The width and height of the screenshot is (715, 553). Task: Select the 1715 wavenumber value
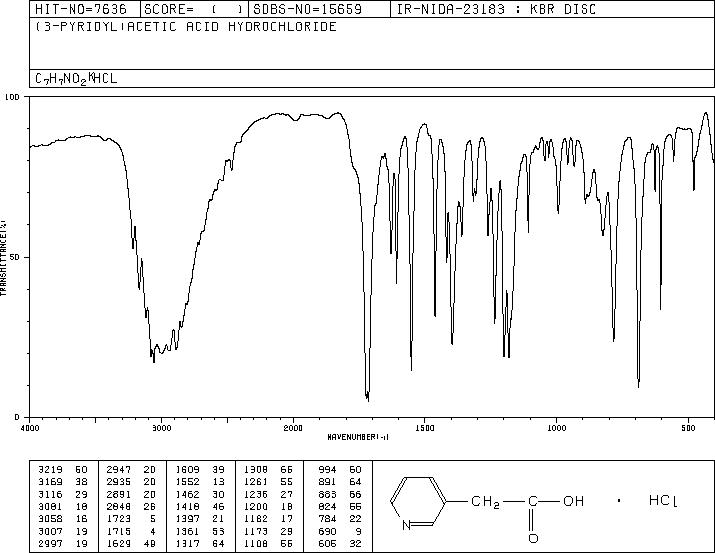coord(119,531)
